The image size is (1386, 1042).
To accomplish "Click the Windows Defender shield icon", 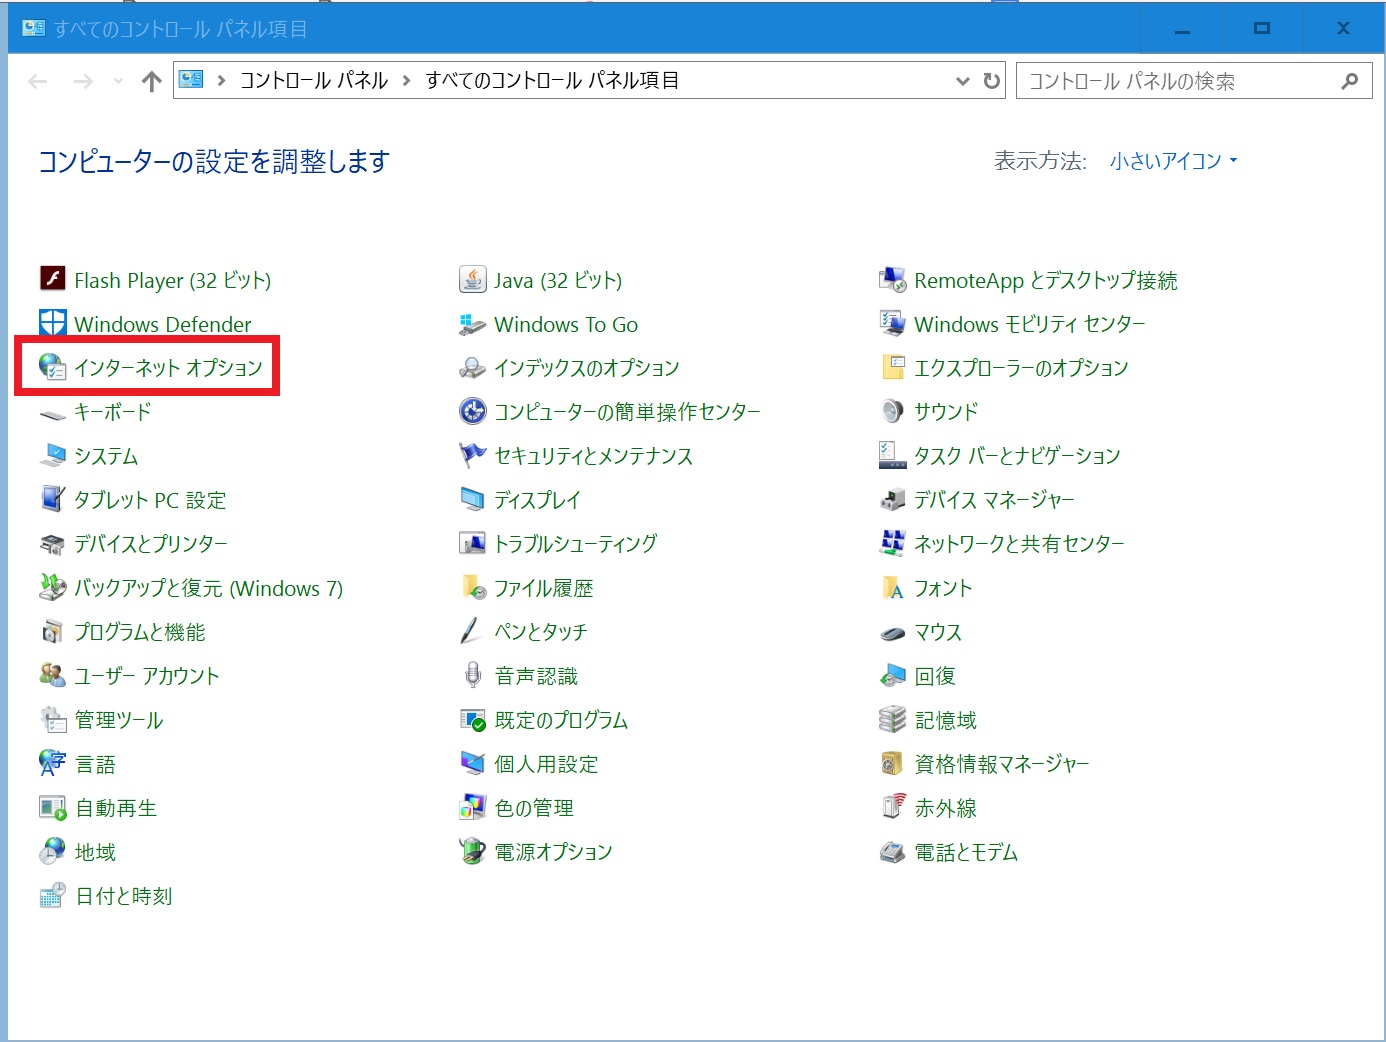I will [x=52, y=322].
